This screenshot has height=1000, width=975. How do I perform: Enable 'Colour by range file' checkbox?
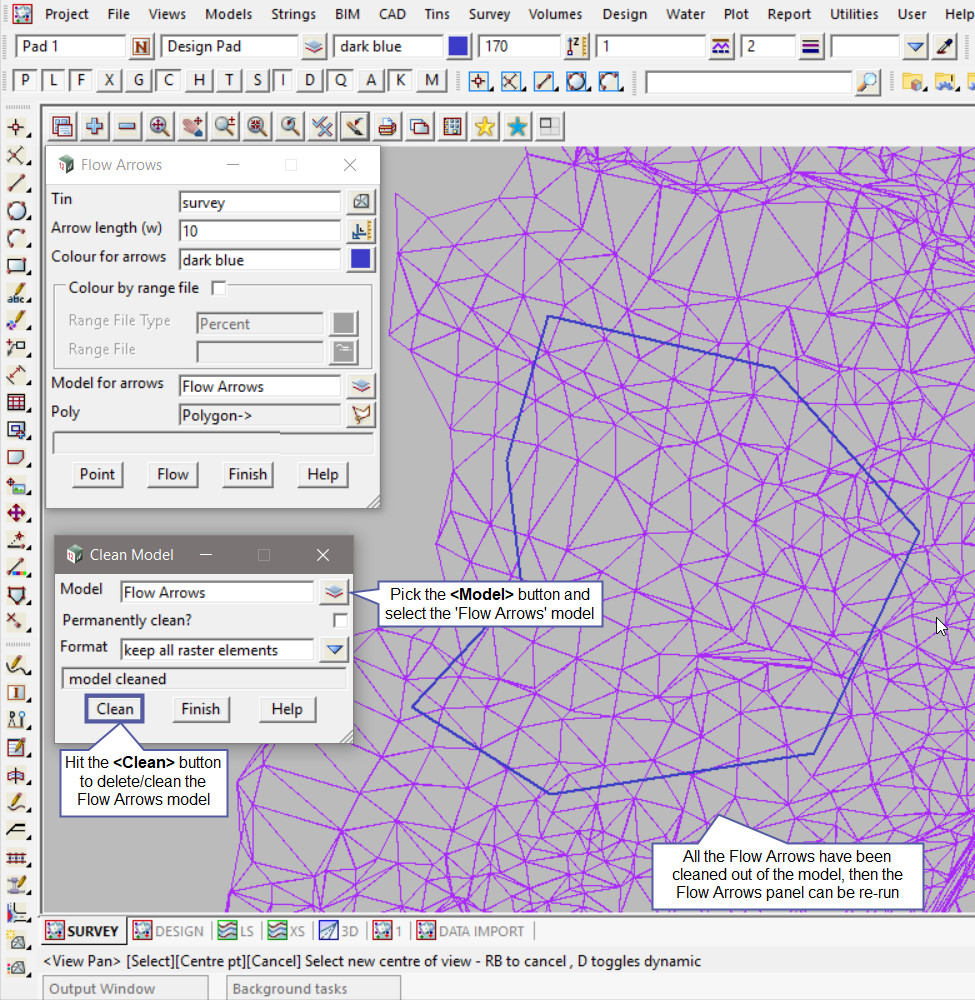219,288
